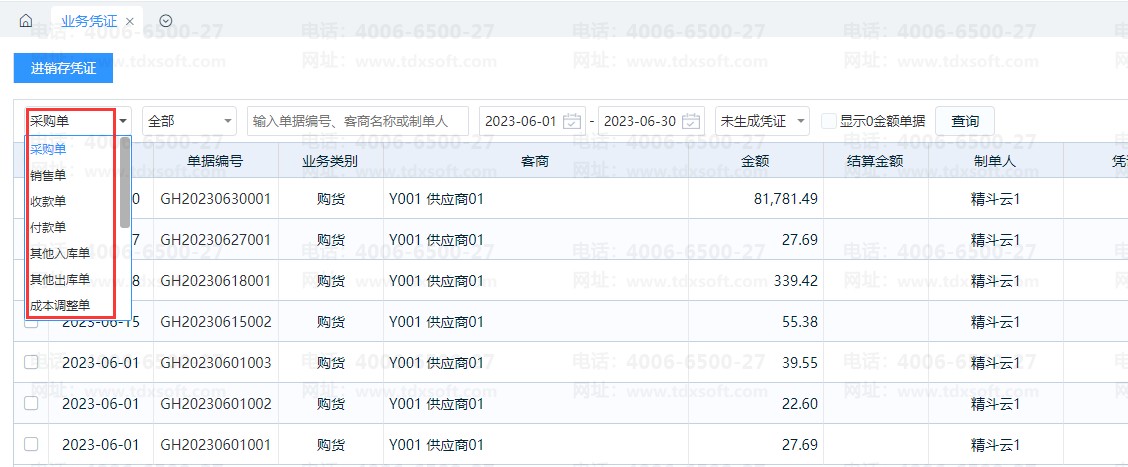Image resolution: width=1128 pixels, height=467 pixels.
Task: Click the dropdown list scrollbar thumb
Action: click(125, 182)
